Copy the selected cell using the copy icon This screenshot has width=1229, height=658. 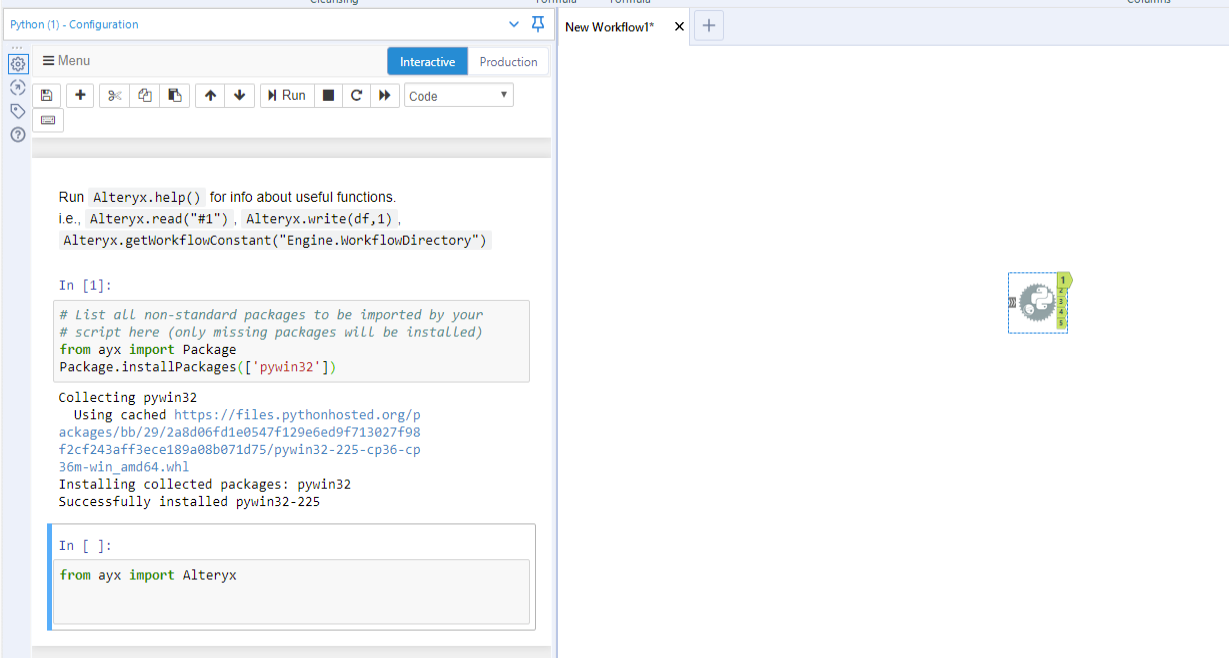click(x=144, y=95)
